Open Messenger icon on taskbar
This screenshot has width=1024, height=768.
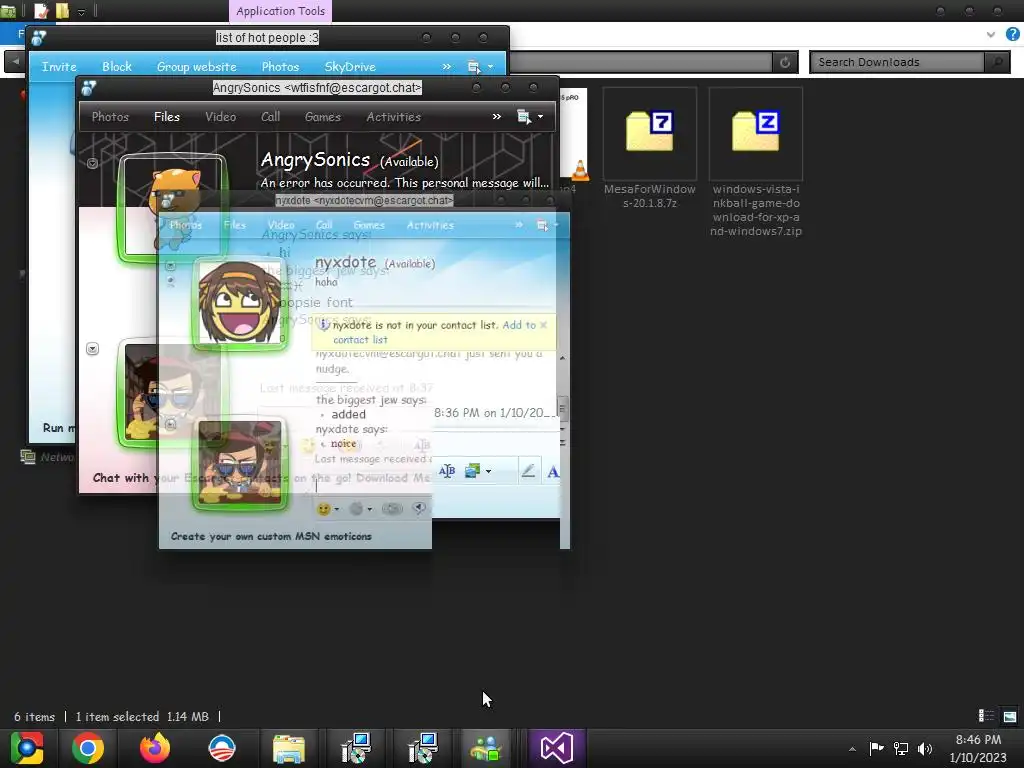(x=486, y=748)
